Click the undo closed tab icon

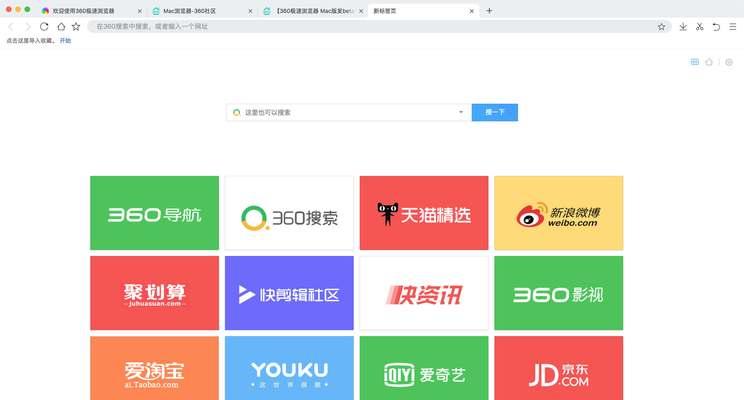pyautogui.click(x=716, y=27)
